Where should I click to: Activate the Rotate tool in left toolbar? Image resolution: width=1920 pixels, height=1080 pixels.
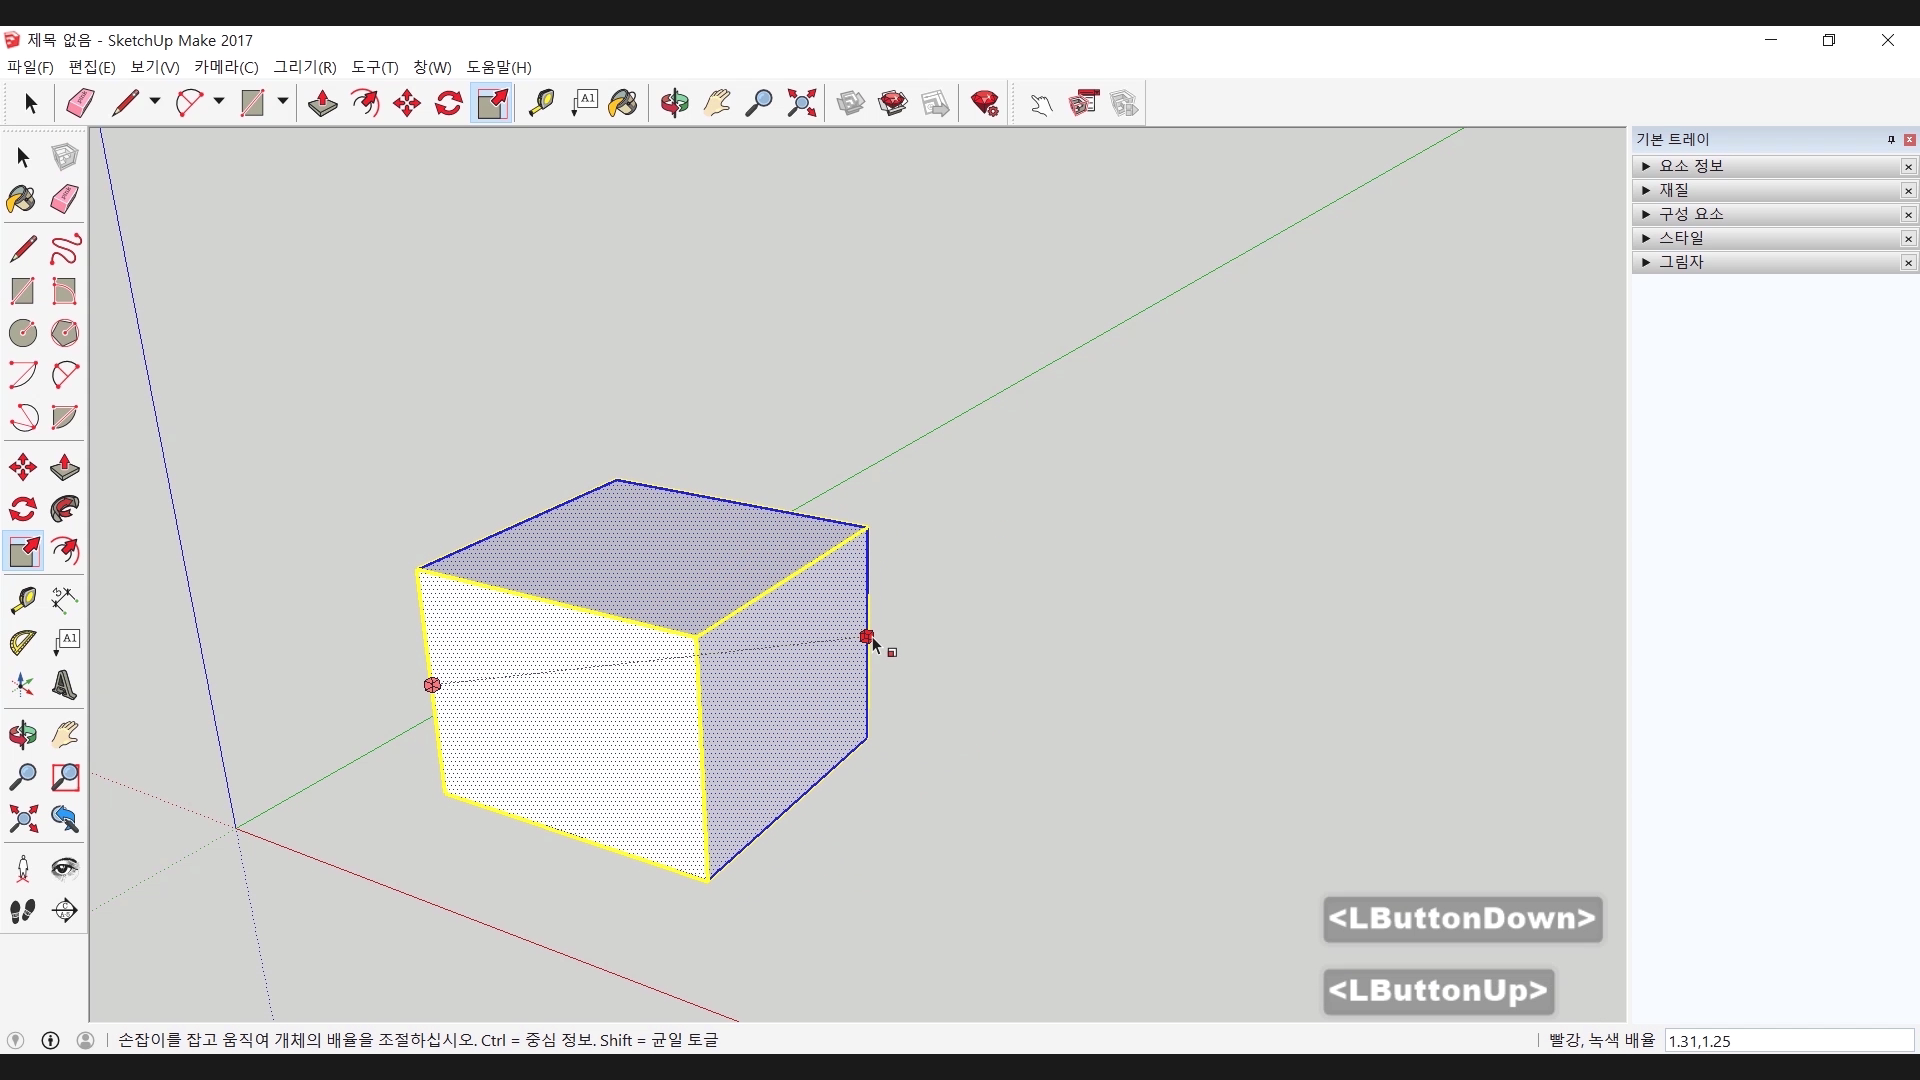pyautogui.click(x=22, y=510)
